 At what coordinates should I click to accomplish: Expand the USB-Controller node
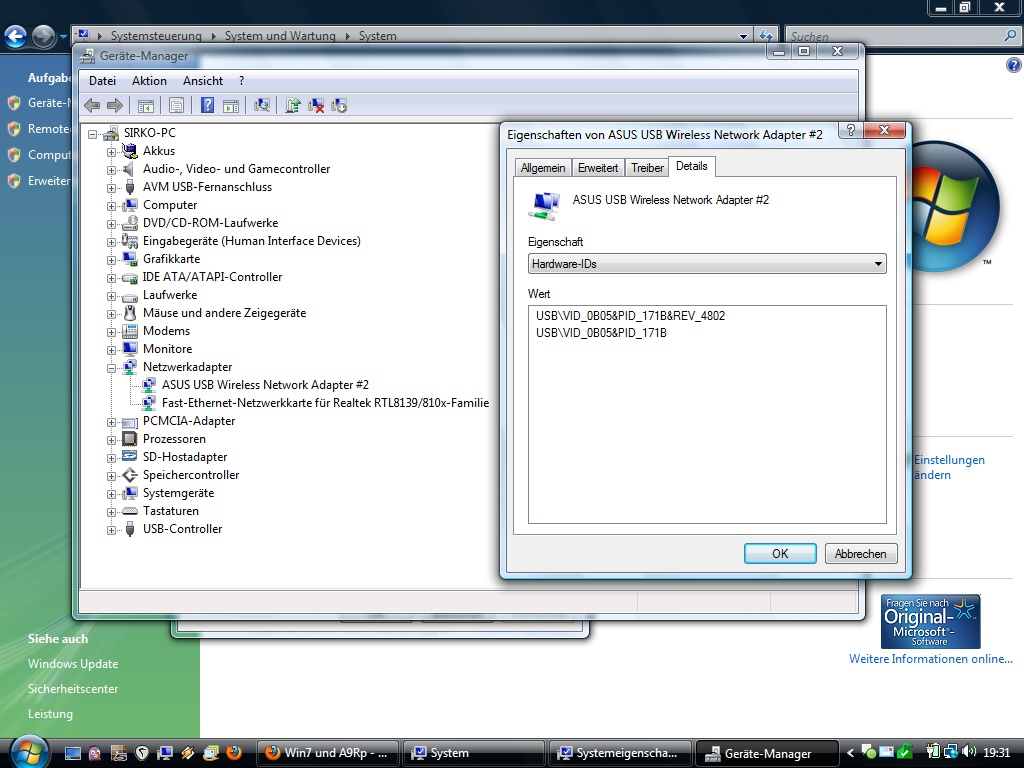(x=112, y=530)
